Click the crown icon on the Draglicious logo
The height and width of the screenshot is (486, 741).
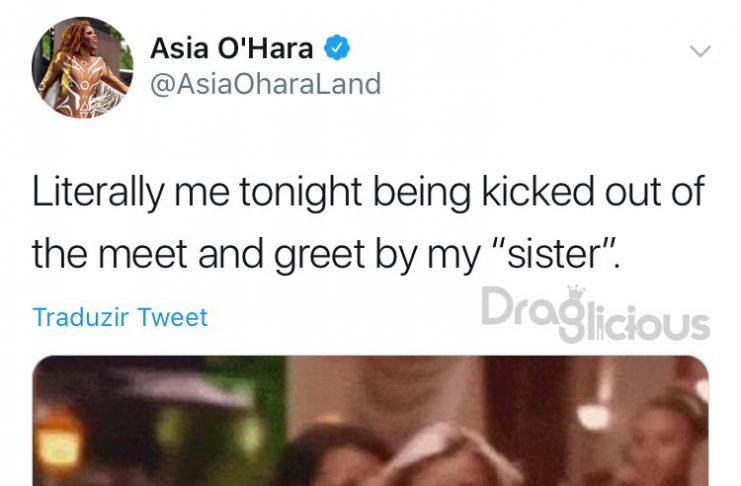(x=576, y=291)
